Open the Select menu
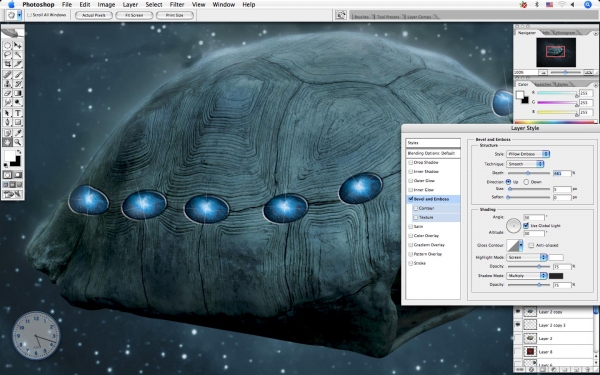Screen dimensions: 600x375 pos(154,5)
